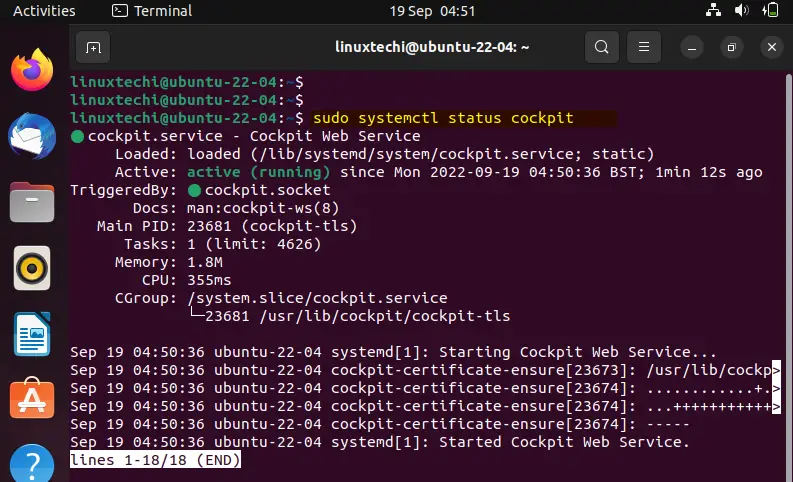
Task: Open LibreOffice Writer from the dock
Action: [32, 334]
